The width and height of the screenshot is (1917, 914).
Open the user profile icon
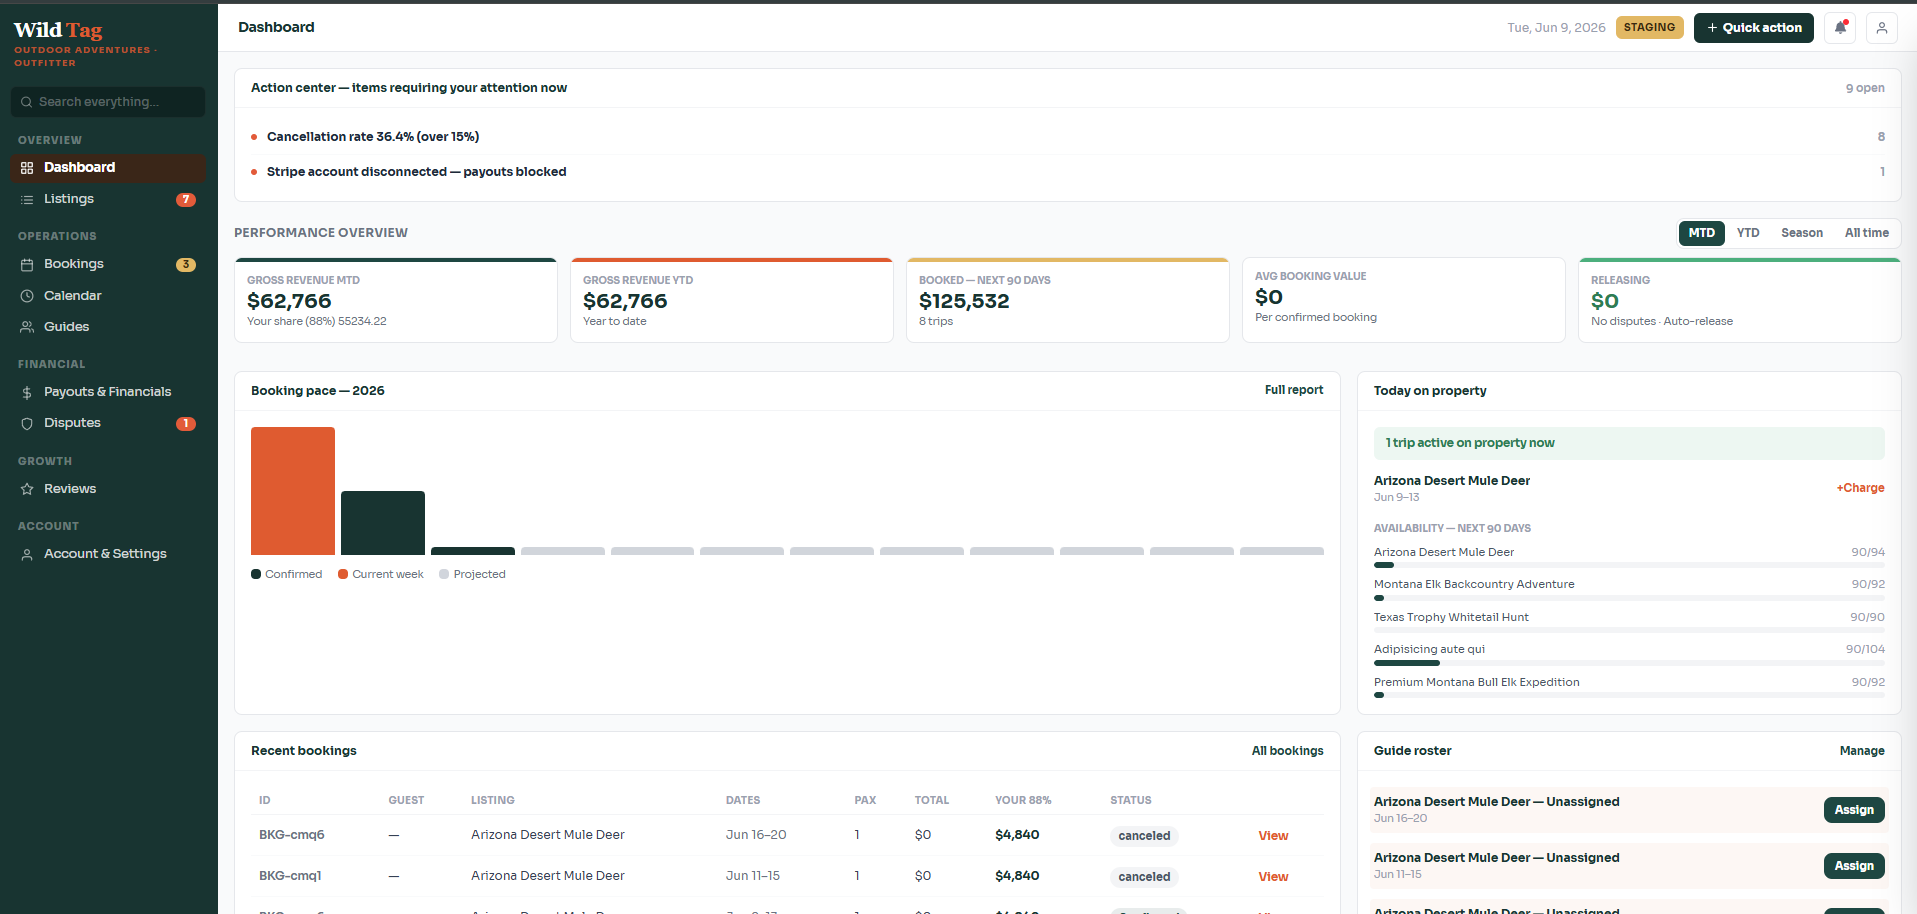point(1881,28)
